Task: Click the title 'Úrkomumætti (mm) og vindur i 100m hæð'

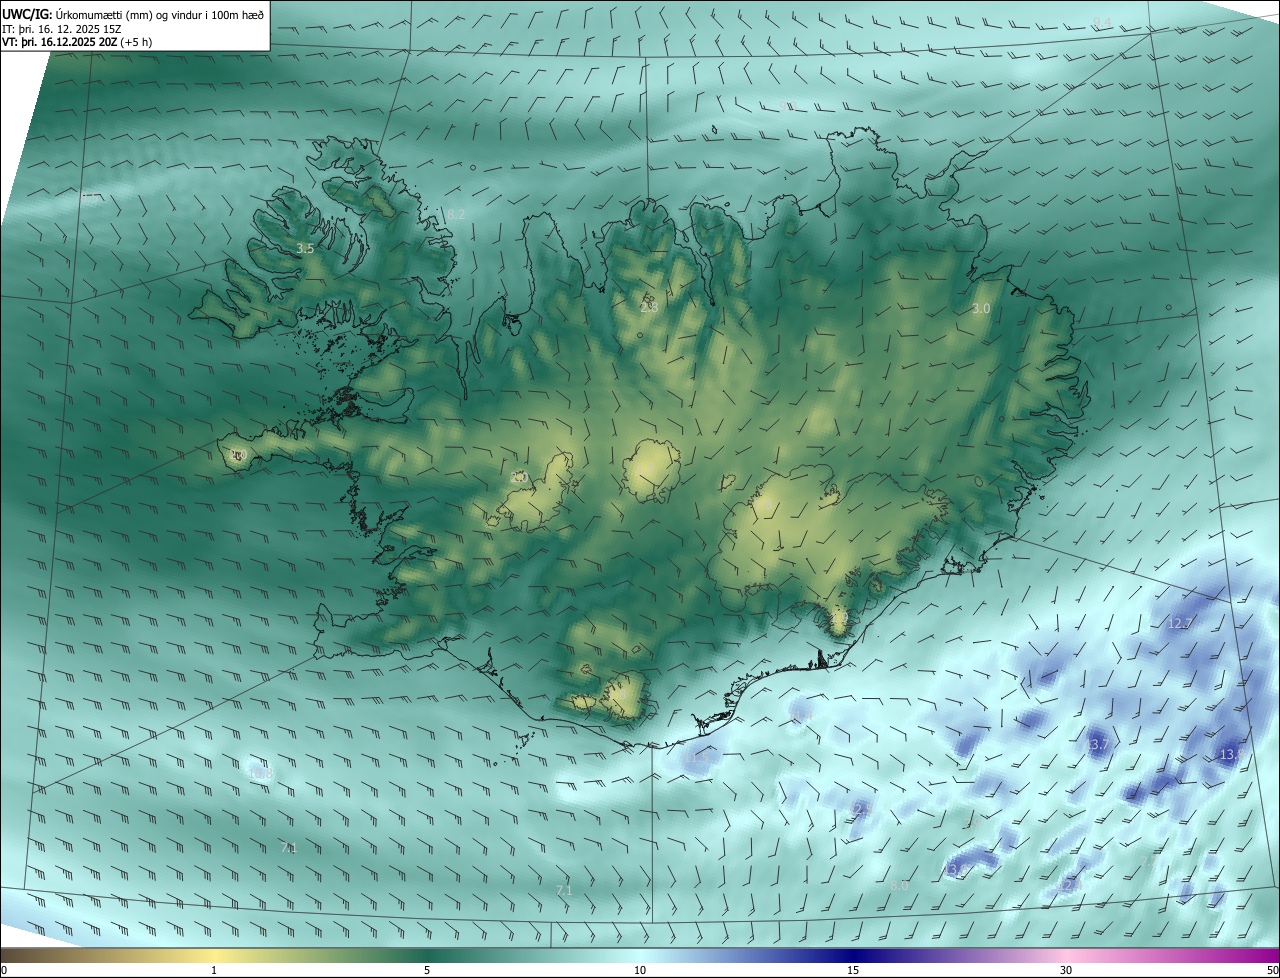Action: click(158, 13)
